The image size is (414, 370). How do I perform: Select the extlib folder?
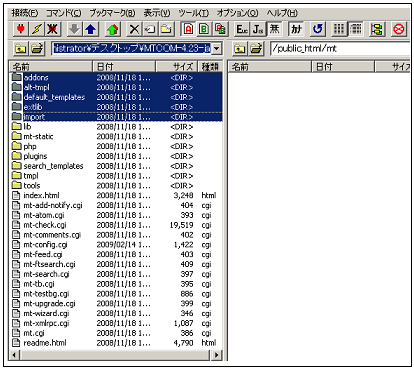[116, 107]
